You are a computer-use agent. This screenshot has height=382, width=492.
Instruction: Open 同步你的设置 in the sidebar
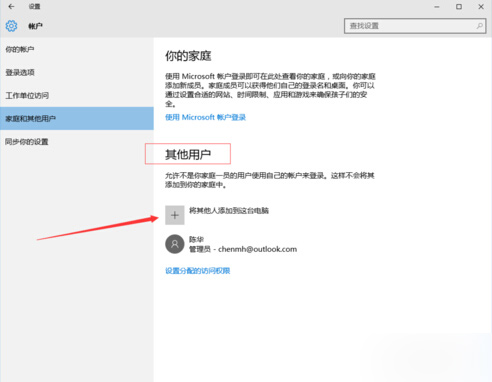[77, 142]
